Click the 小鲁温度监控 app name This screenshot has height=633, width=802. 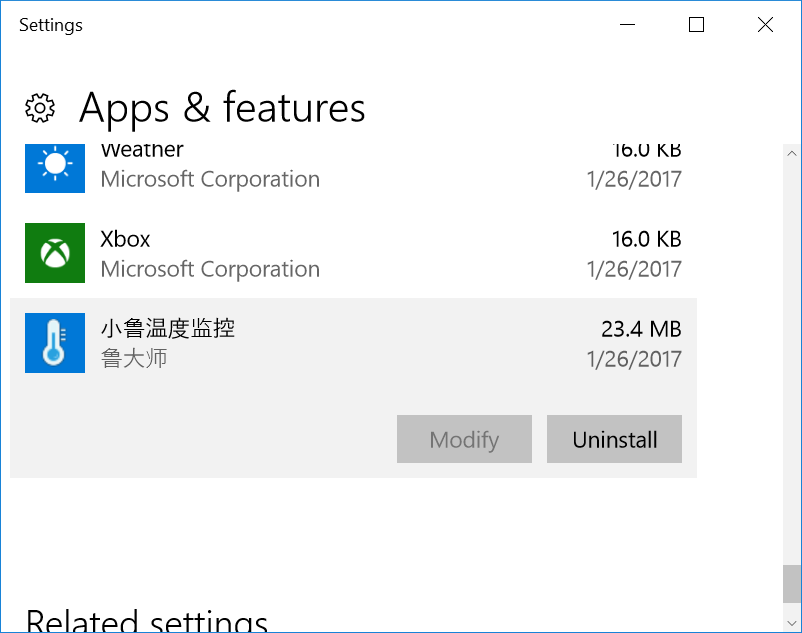click(x=168, y=329)
